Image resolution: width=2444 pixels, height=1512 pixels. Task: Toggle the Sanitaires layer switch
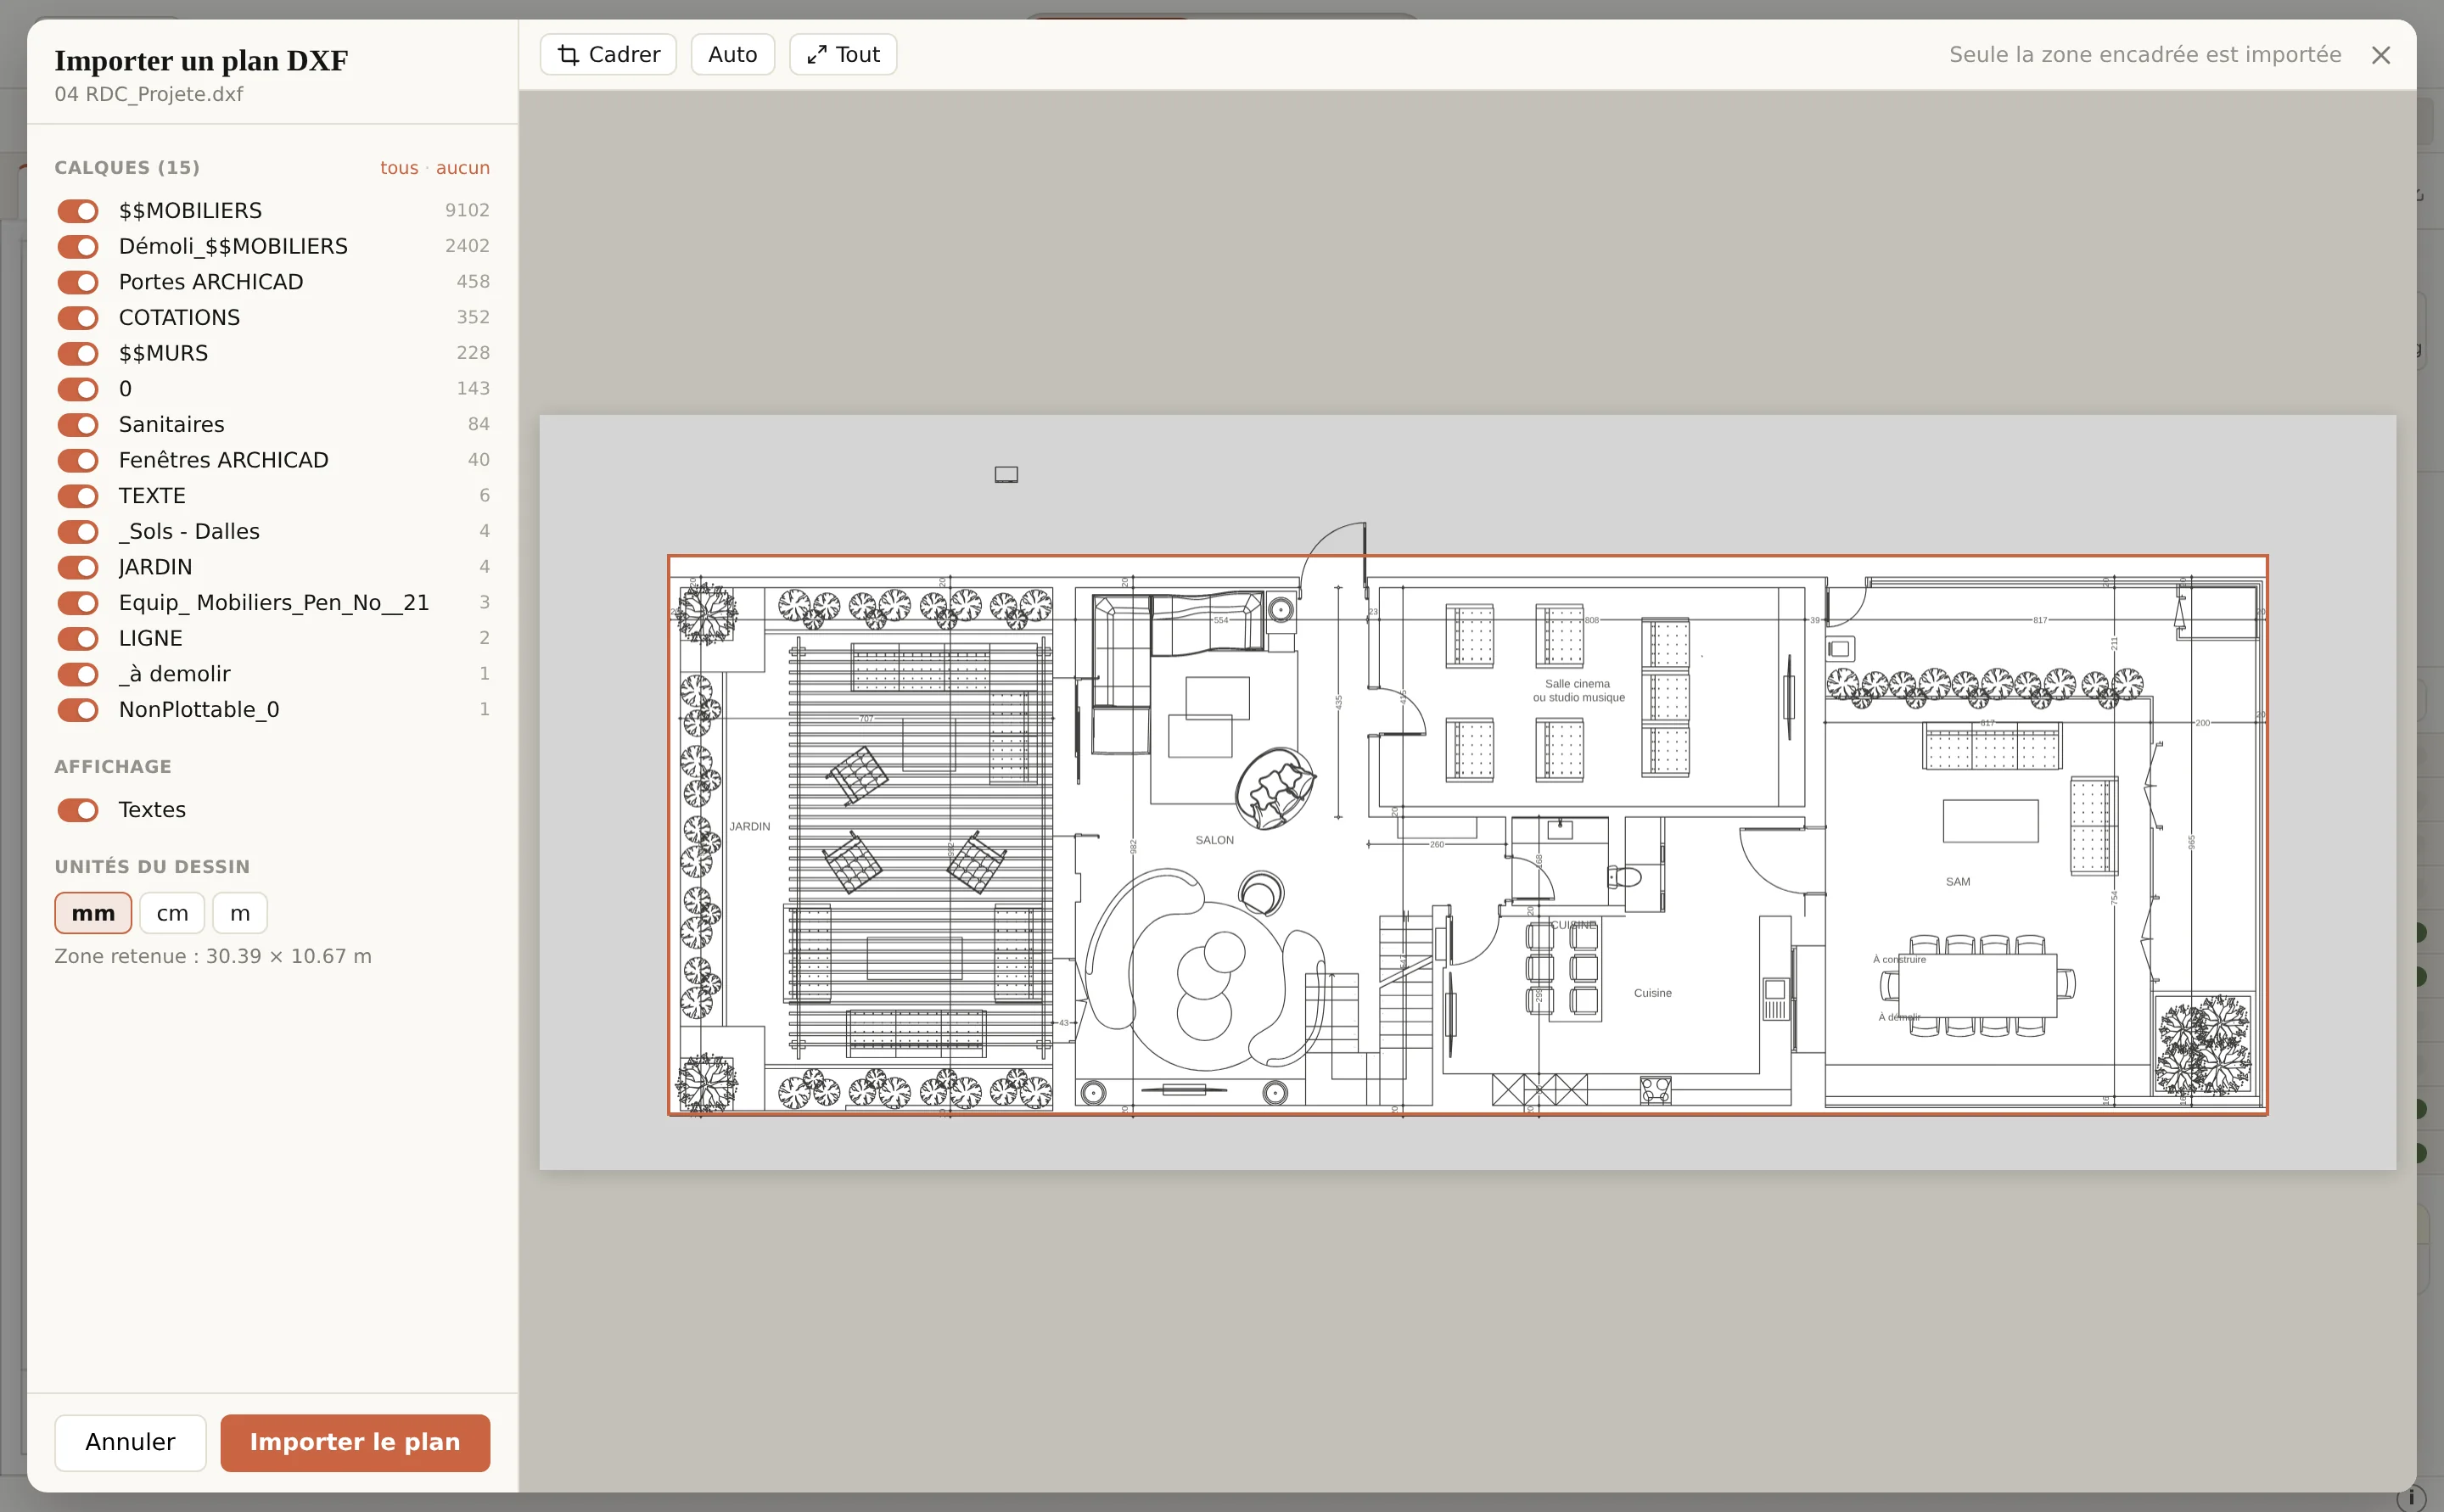click(78, 425)
